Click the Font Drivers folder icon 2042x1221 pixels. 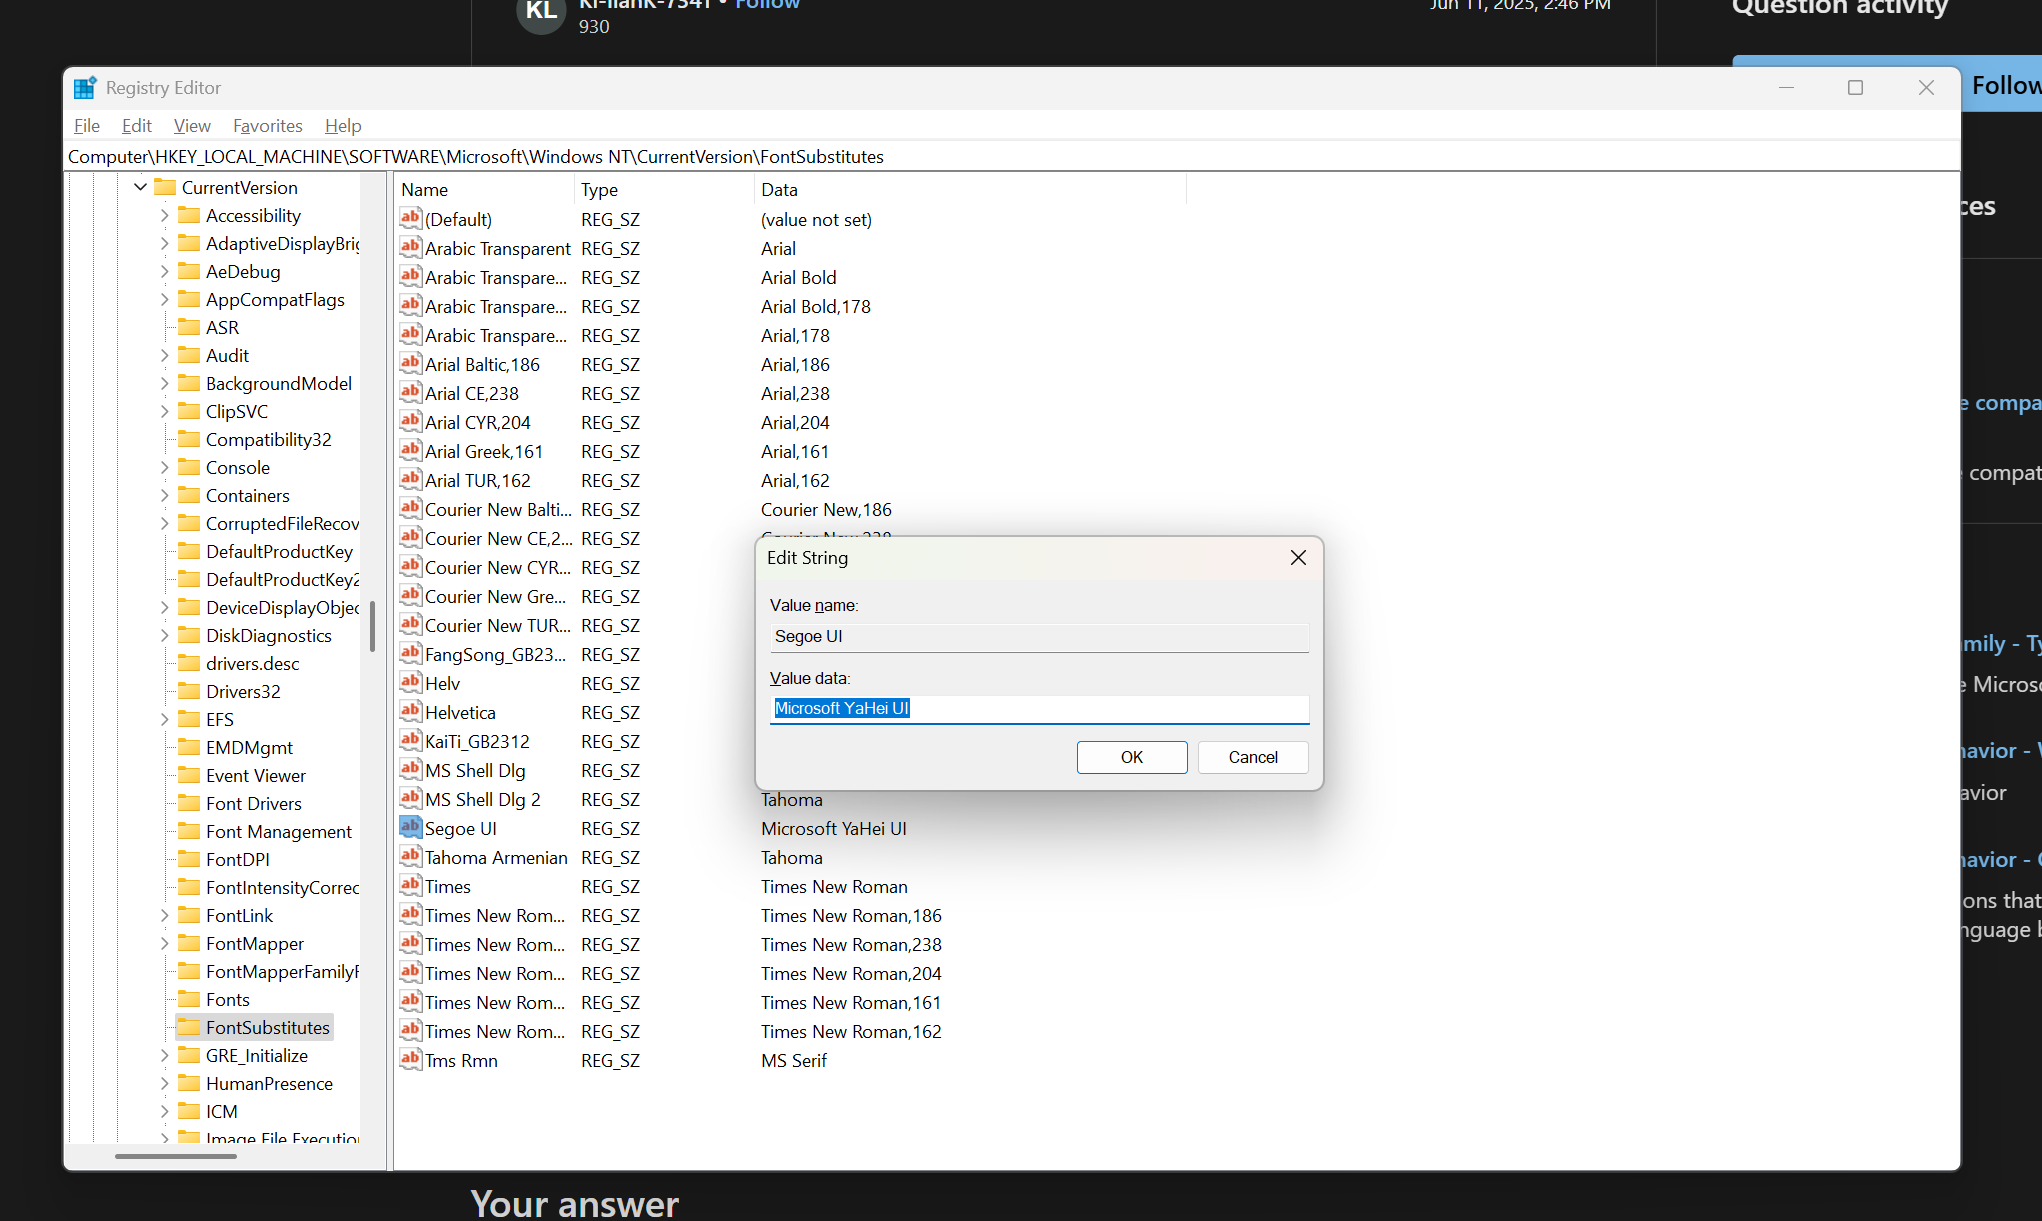(x=189, y=803)
